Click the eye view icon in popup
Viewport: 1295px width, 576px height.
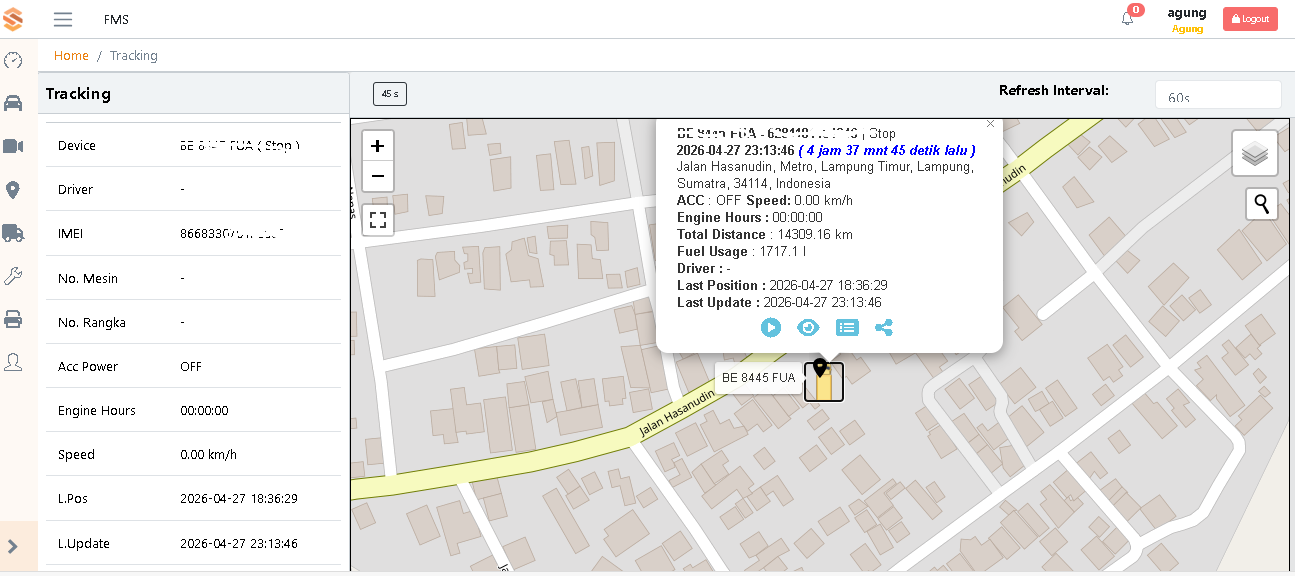click(x=808, y=327)
